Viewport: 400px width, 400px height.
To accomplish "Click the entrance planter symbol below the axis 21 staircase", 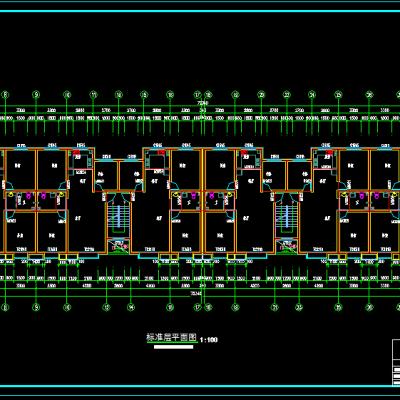I will [x=287, y=247].
